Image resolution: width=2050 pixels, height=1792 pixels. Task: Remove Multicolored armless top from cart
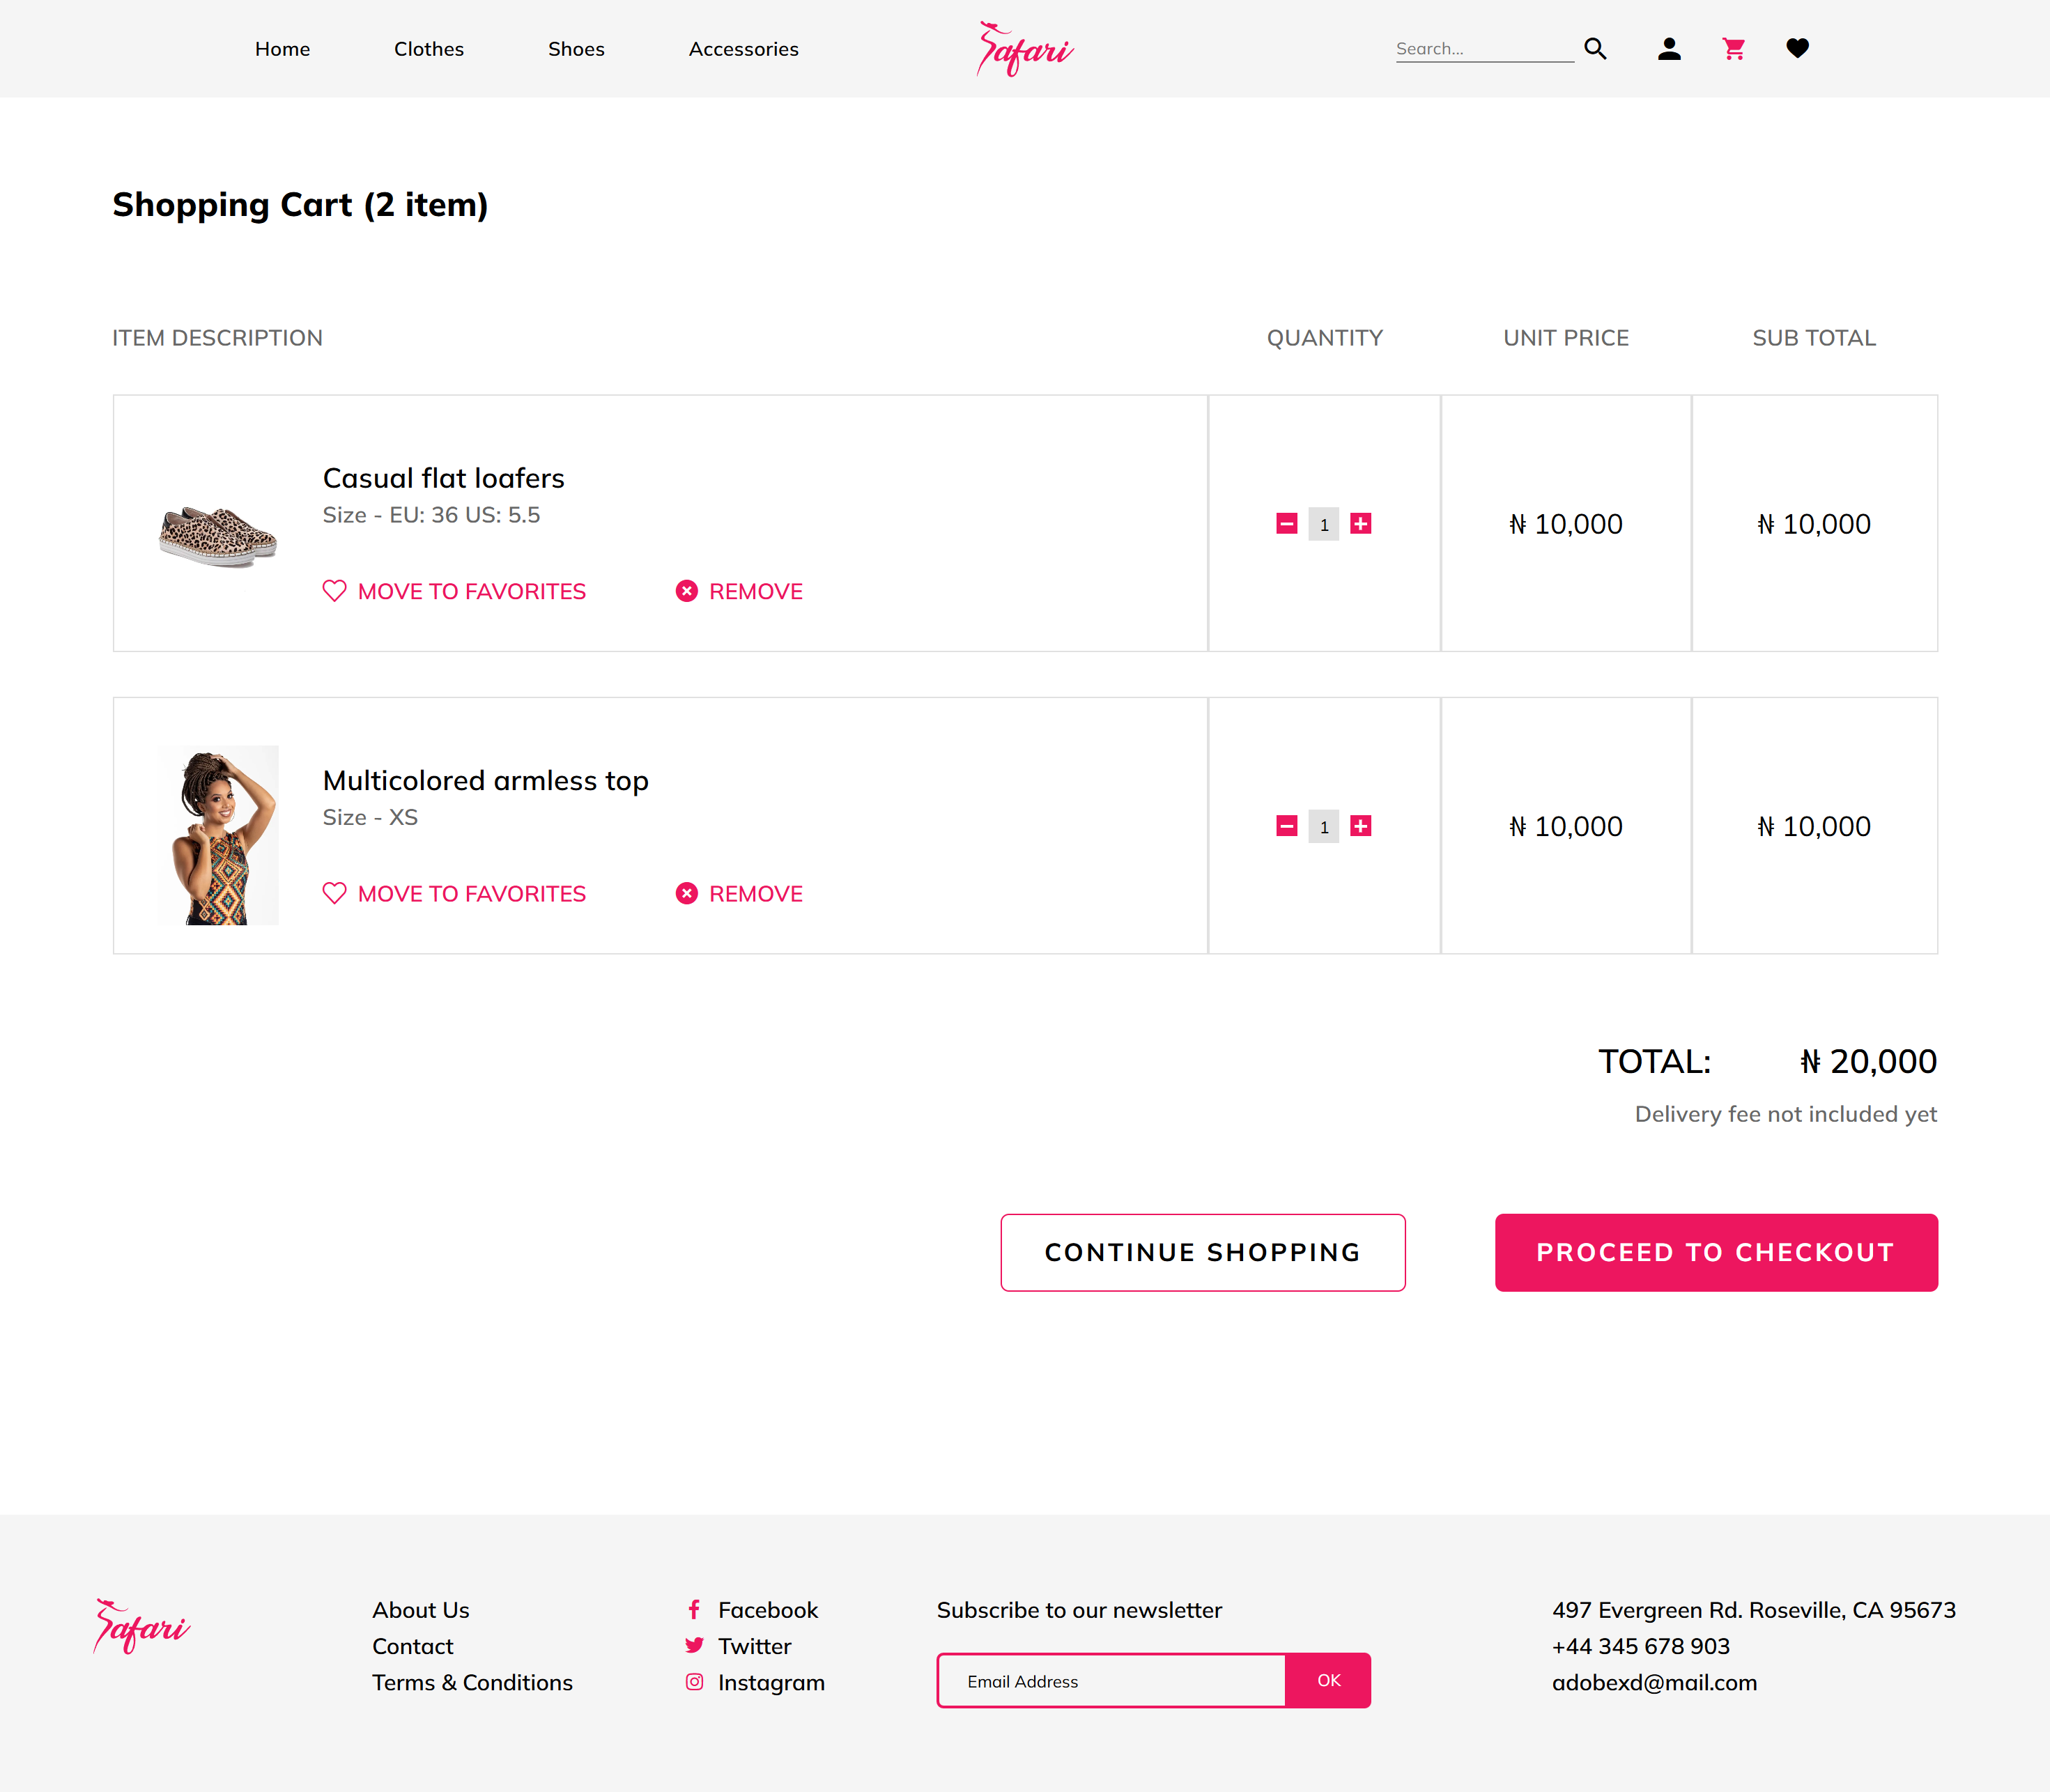[x=739, y=894]
